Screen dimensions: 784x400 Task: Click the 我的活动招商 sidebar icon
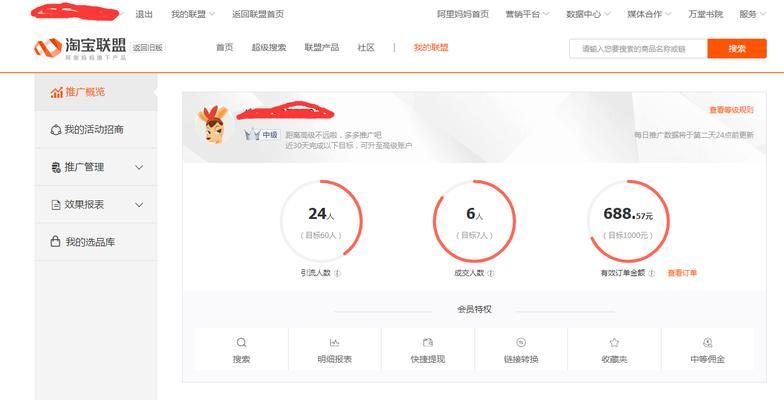[x=56, y=130]
